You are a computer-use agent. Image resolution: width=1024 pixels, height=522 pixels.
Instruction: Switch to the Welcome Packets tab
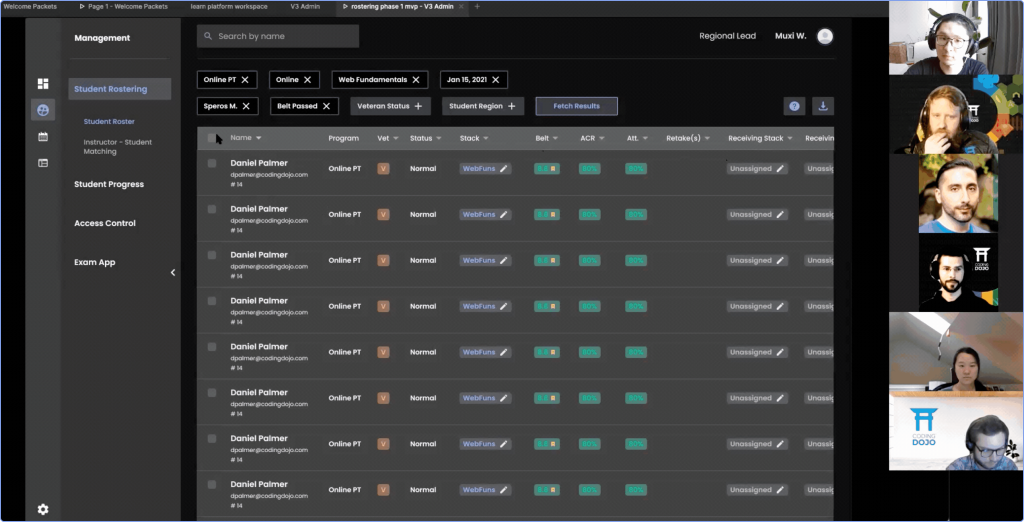coord(30,7)
